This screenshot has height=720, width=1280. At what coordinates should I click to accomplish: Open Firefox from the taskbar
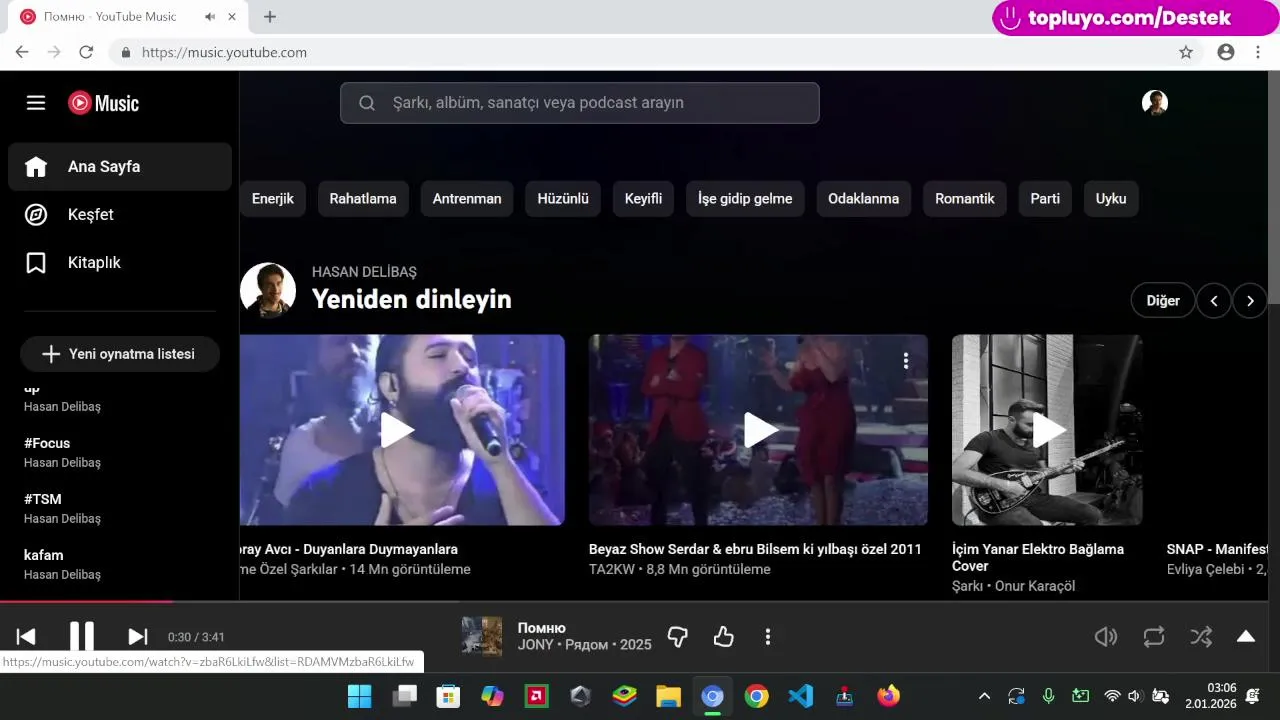pyautogui.click(x=889, y=696)
